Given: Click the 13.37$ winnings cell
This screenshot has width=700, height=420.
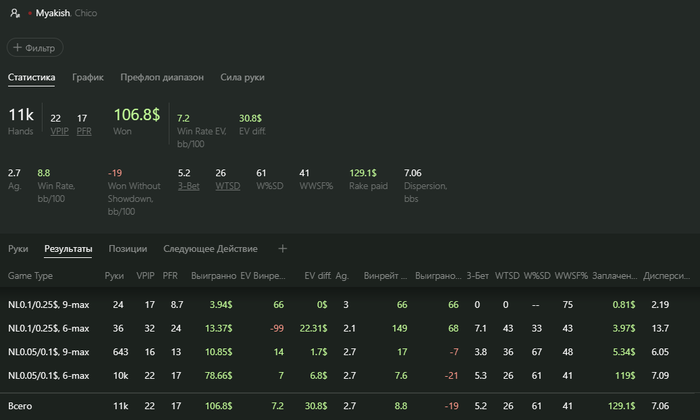Looking at the screenshot, I should tap(218, 328).
